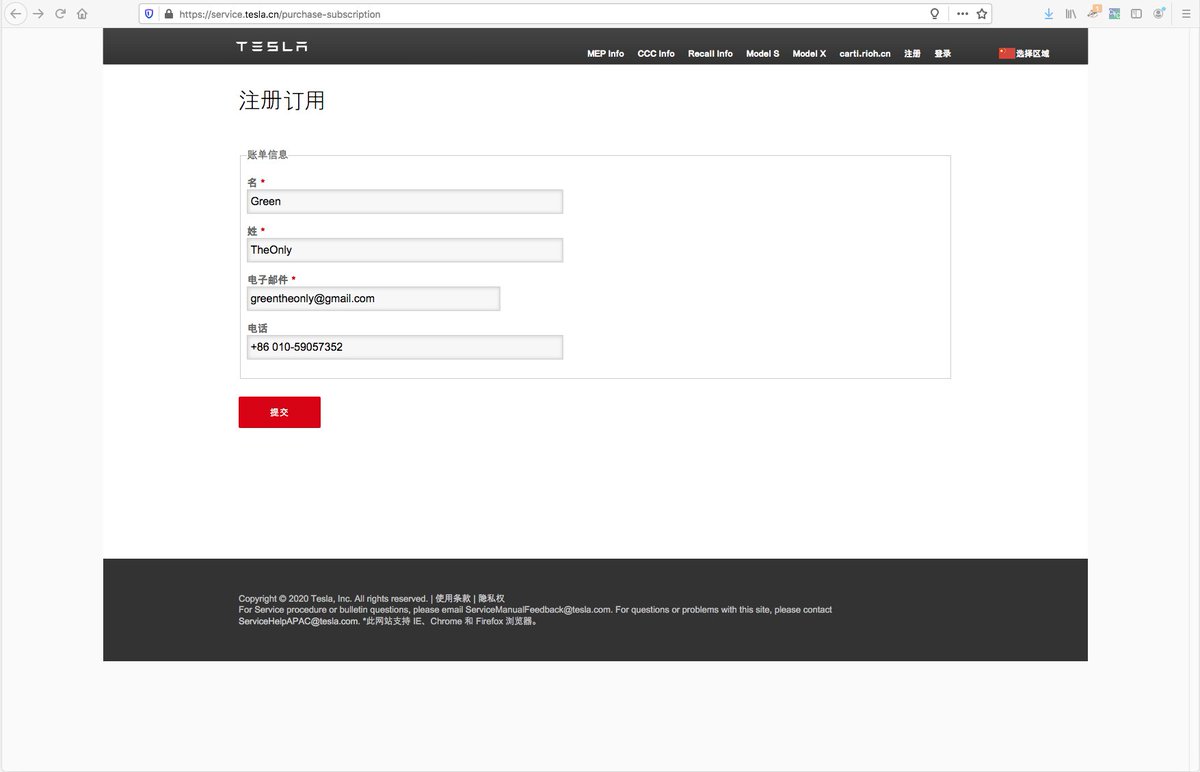Open the browser home page icon
This screenshot has height=772, width=1200.
(x=82, y=14)
